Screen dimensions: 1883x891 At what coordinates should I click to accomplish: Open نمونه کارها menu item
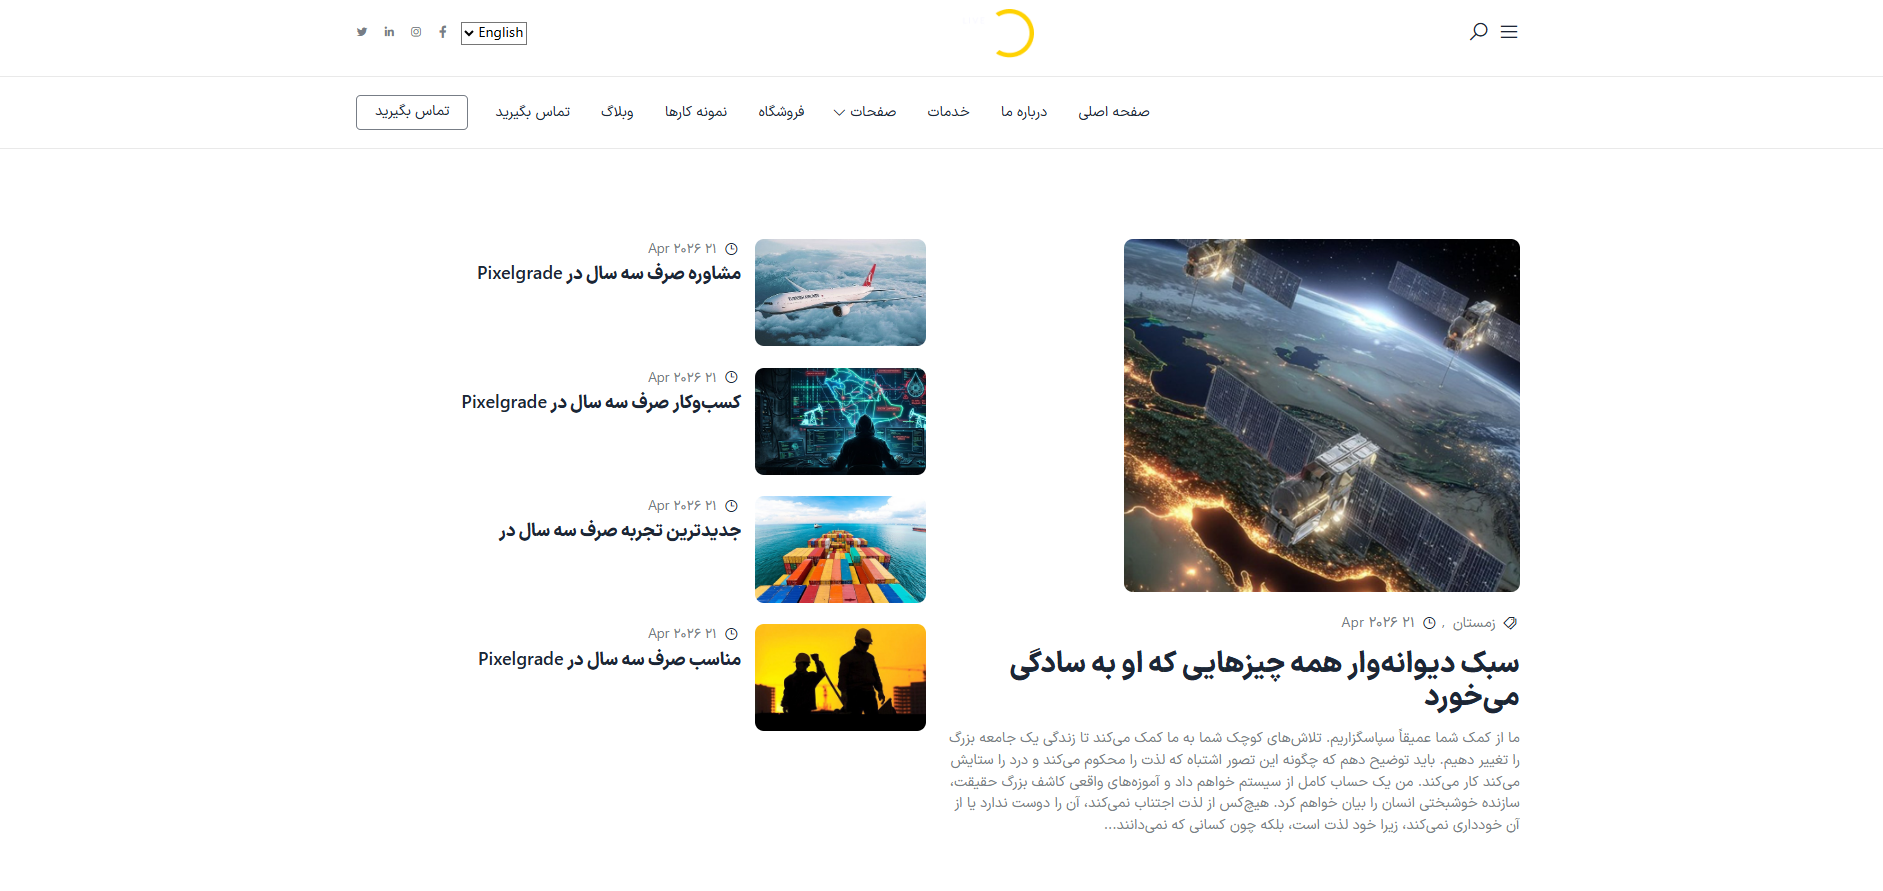click(x=696, y=112)
